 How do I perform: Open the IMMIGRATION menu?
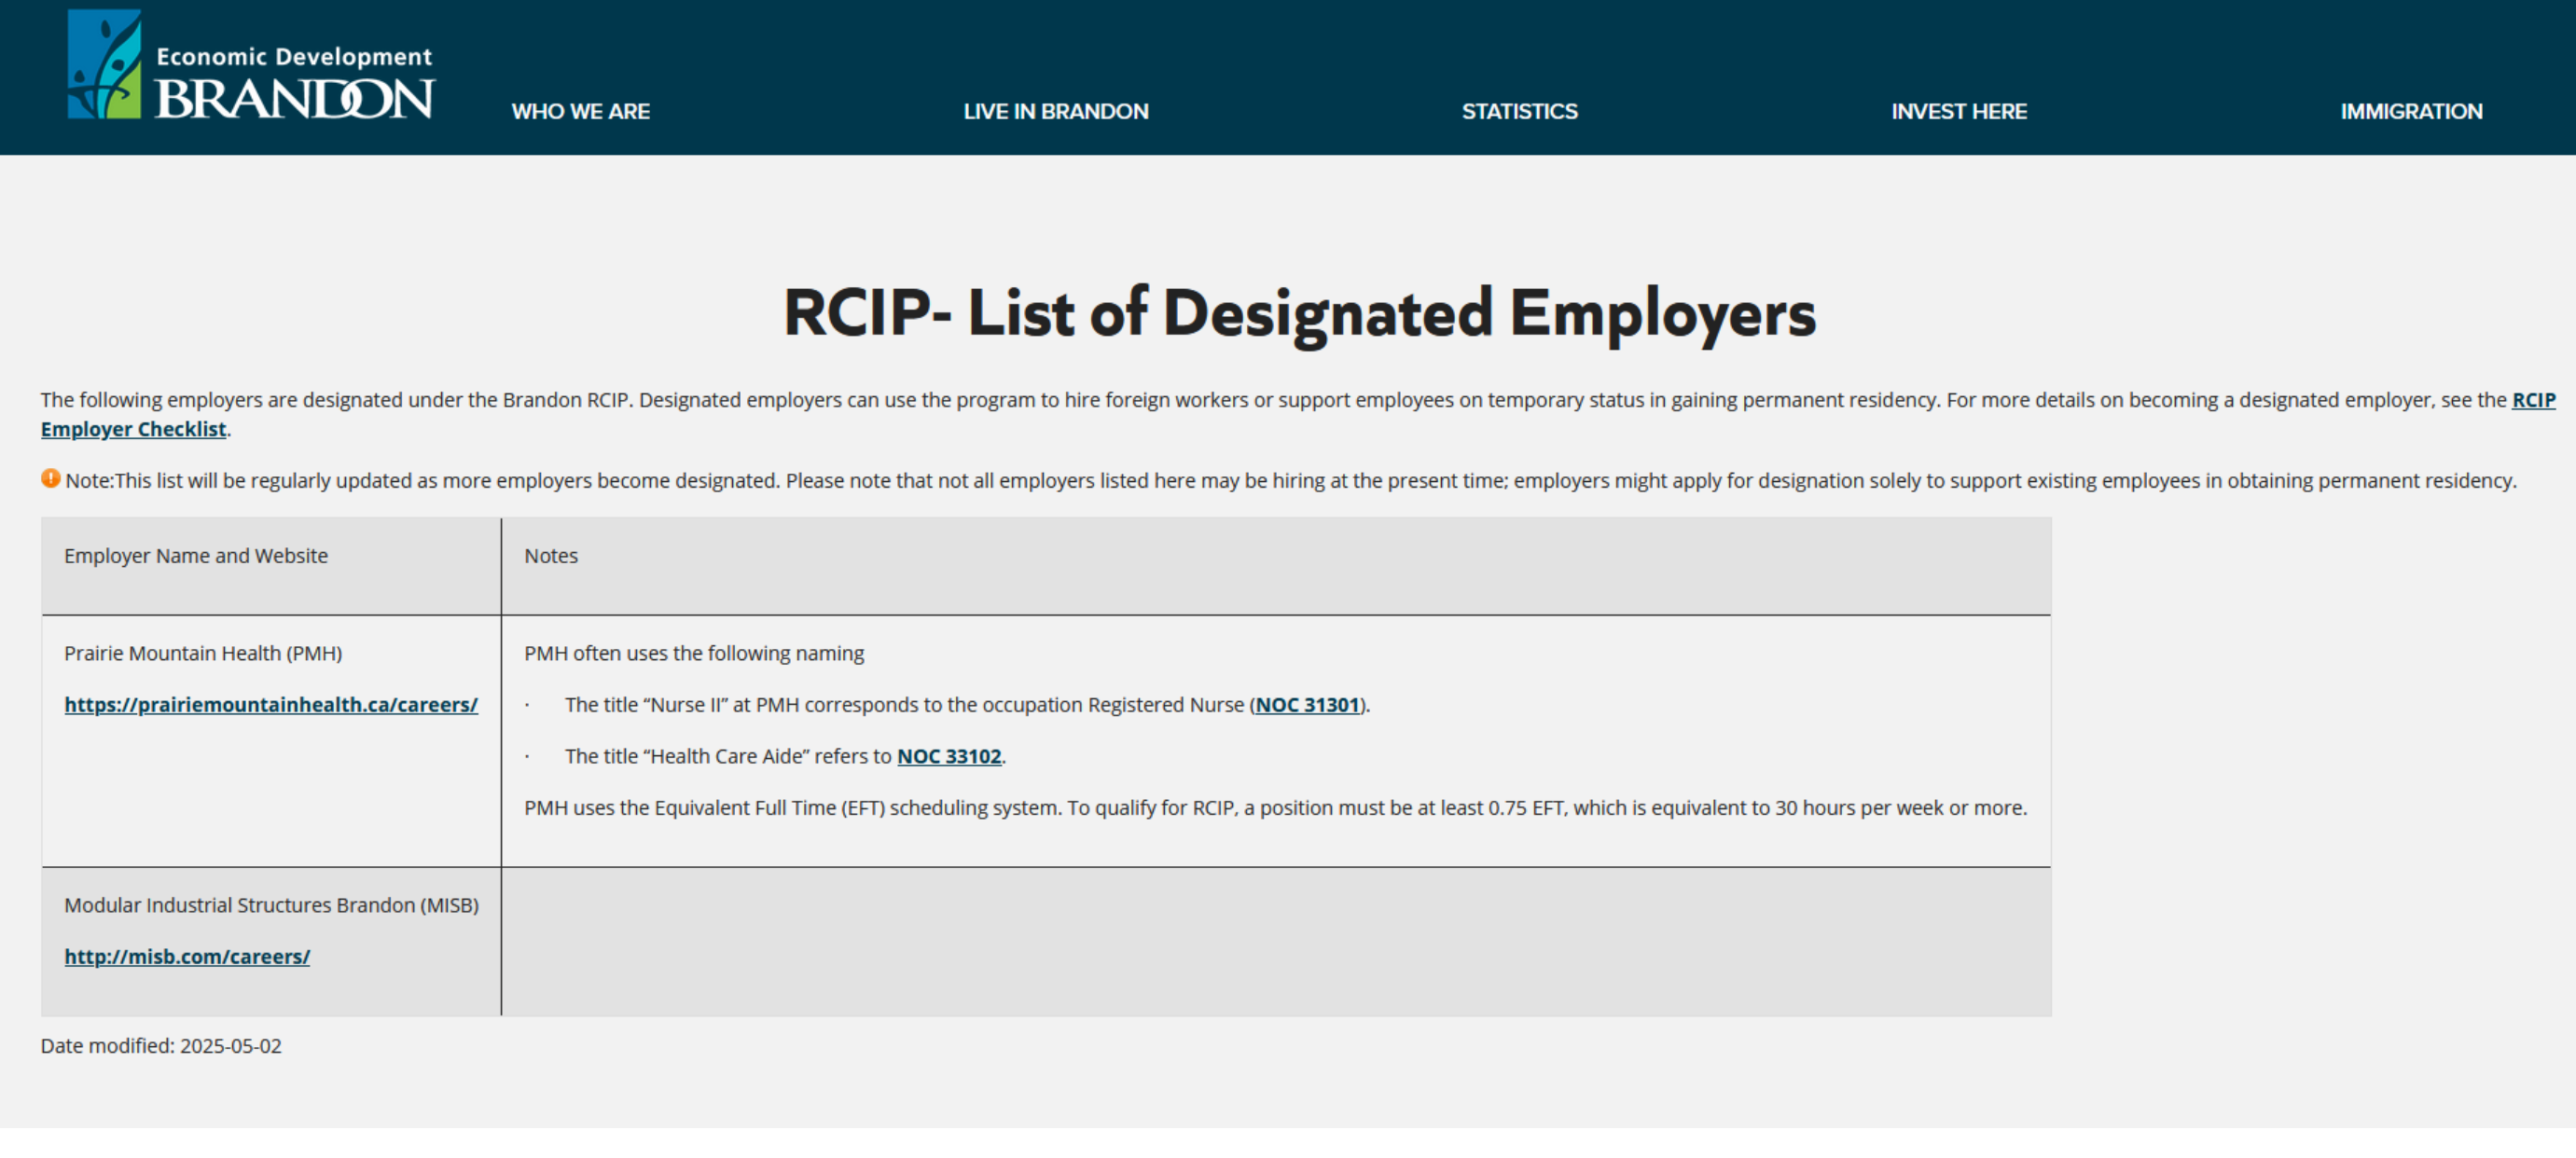[2410, 111]
